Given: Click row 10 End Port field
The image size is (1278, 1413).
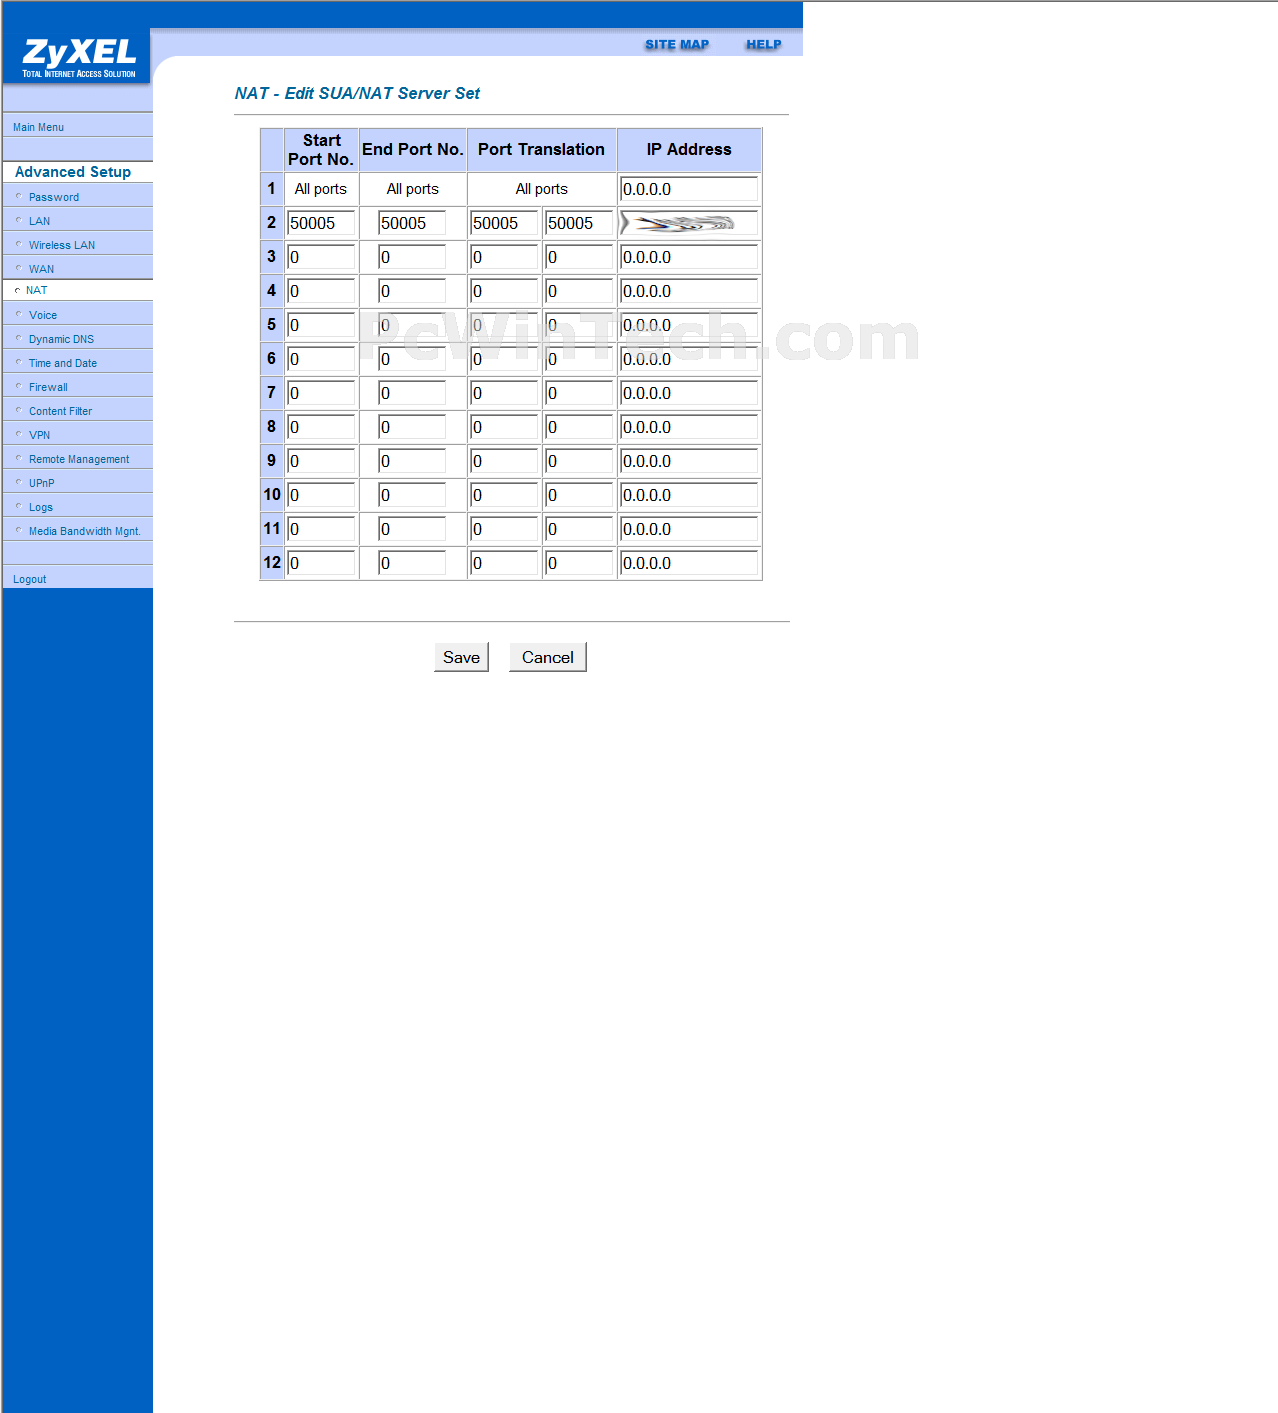Looking at the screenshot, I should click(412, 495).
